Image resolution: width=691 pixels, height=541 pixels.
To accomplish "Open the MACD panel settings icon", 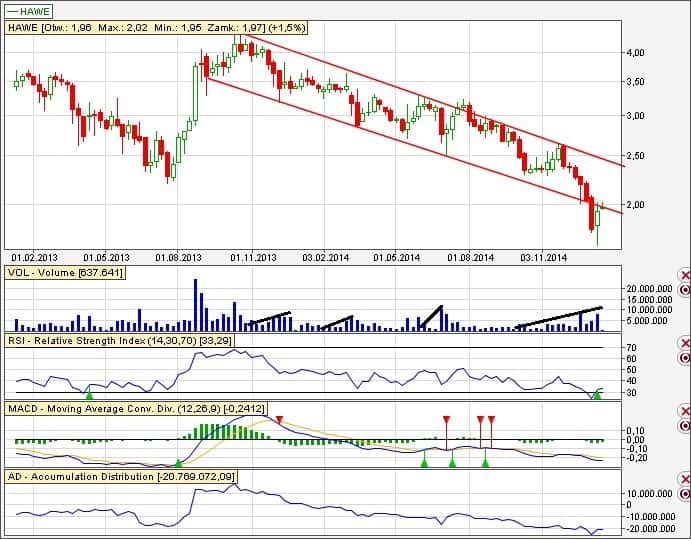I will pyautogui.click(x=684, y=426).
